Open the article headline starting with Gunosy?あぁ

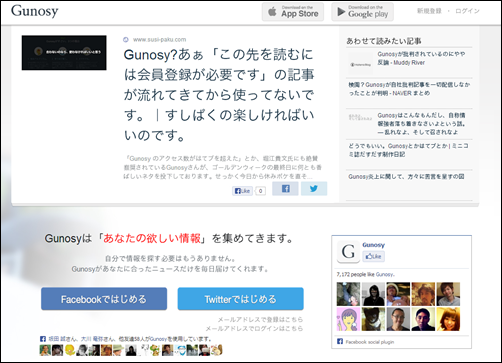point(219,95)
